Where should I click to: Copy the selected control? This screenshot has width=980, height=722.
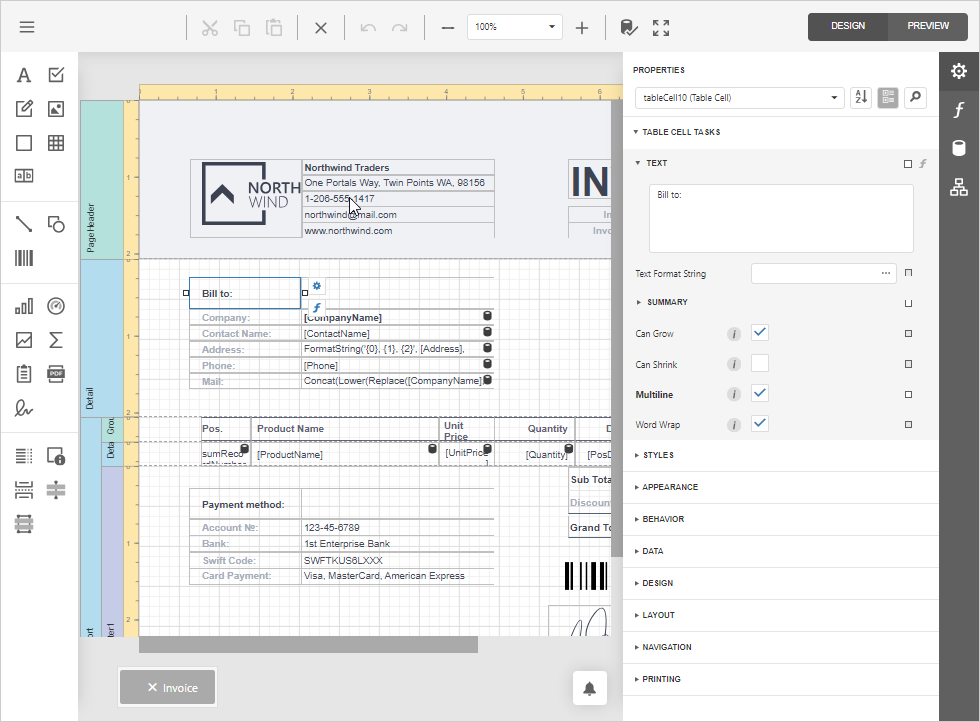point(242,28)
